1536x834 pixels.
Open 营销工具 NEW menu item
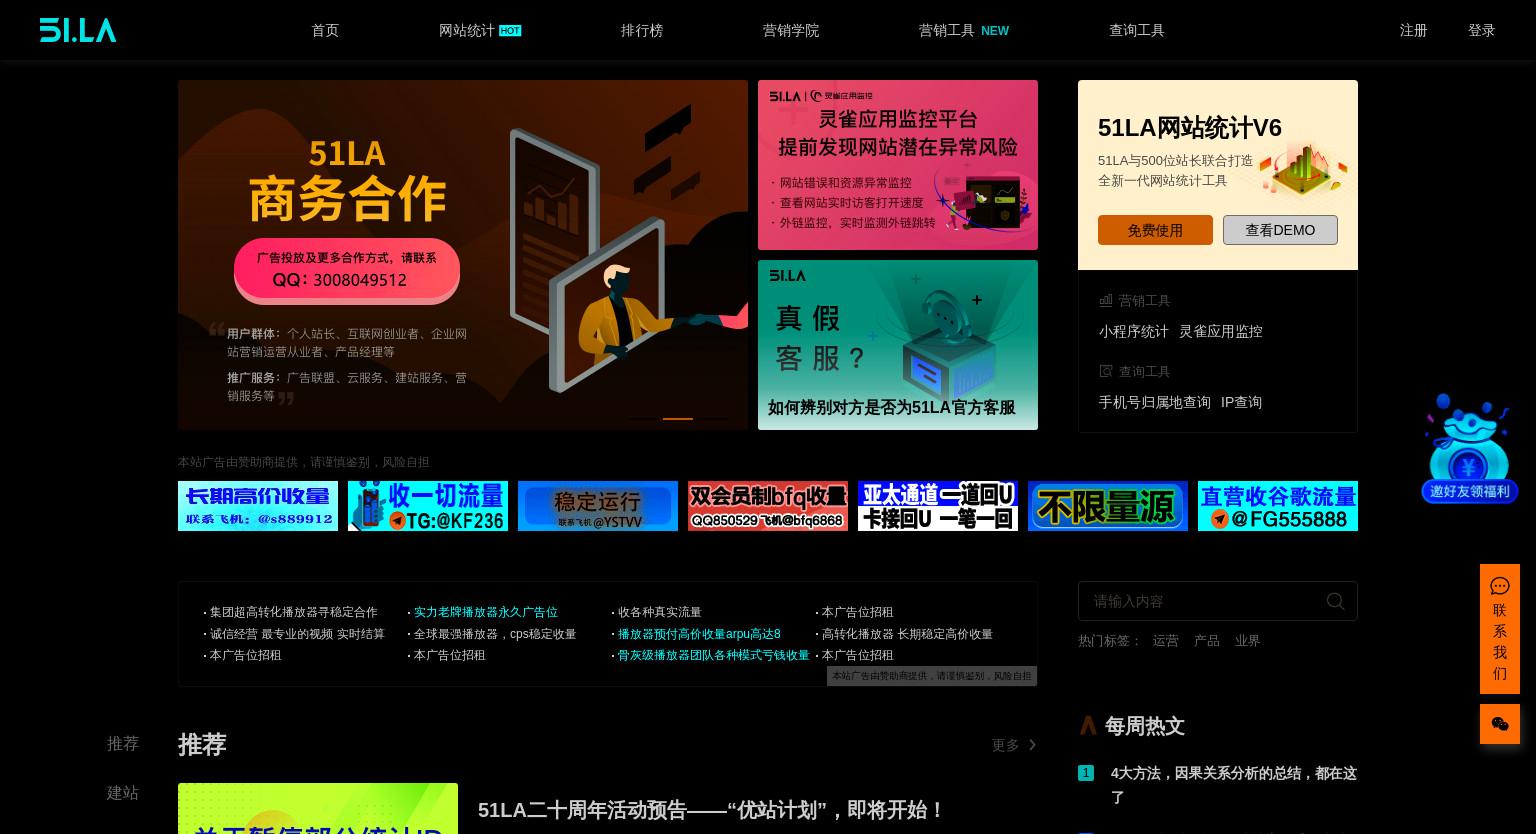[x=963, y=30]
